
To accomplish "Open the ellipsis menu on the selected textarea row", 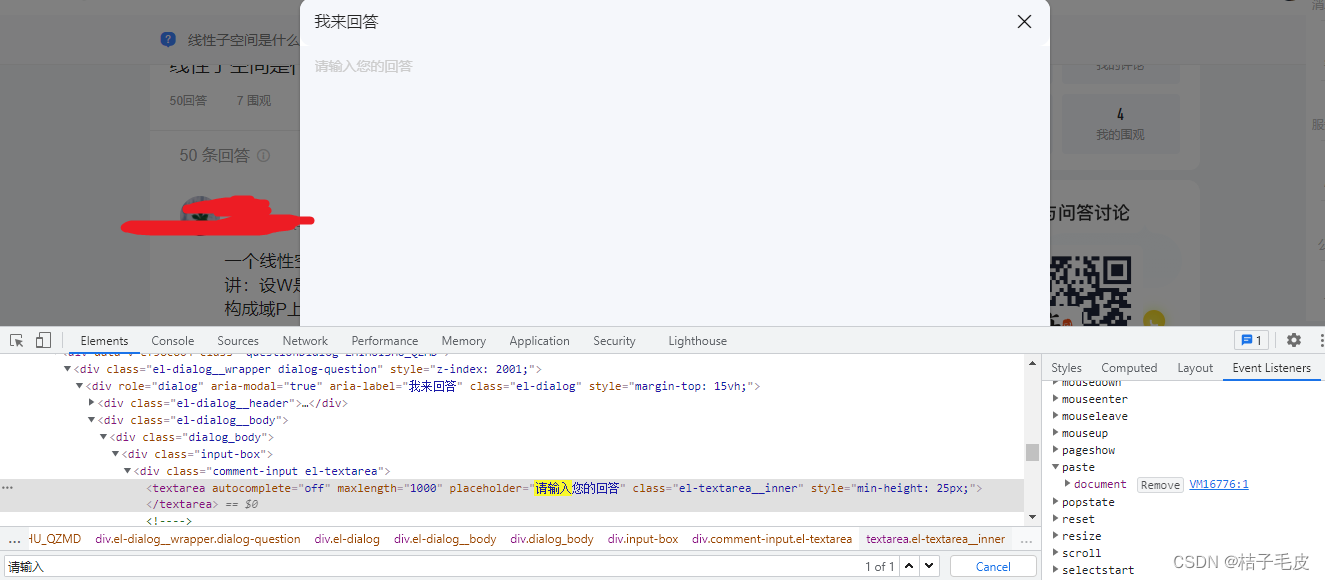I will pyautogui.click(x=7, y=488).
